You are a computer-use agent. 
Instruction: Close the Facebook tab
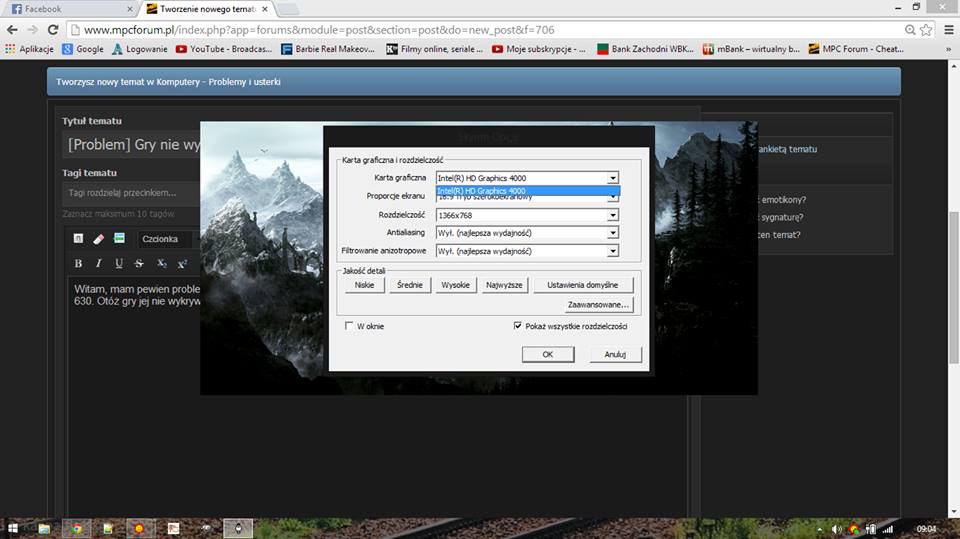[130, 9]
